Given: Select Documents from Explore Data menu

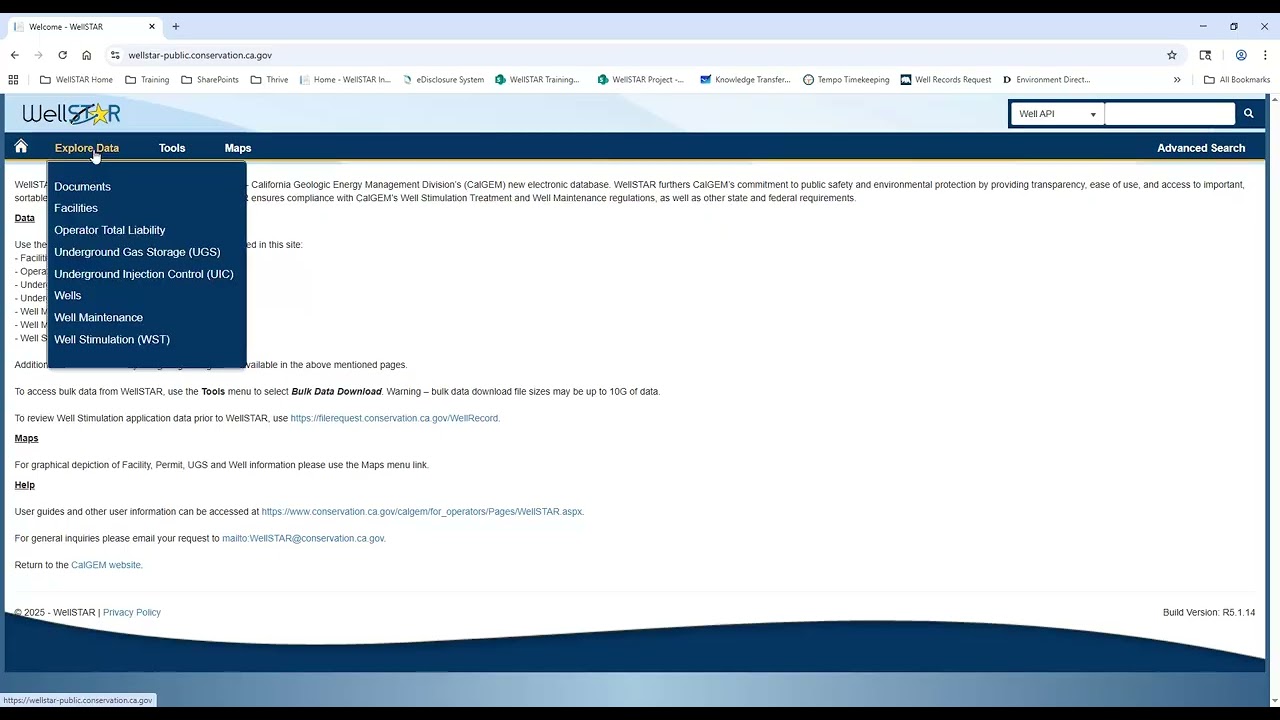Looking at the screenshot, I should (82, 186).
